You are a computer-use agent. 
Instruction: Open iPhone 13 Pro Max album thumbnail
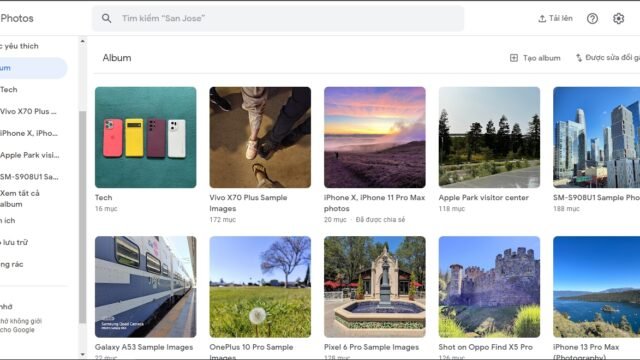tap(596, 287)
